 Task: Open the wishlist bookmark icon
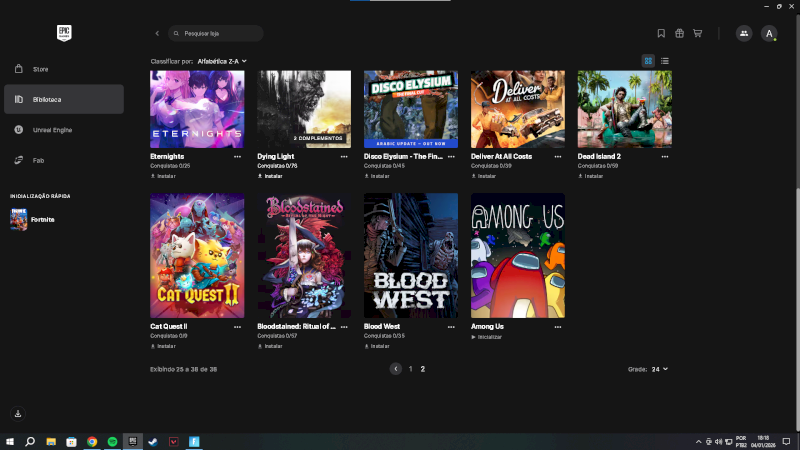point(661,33)
